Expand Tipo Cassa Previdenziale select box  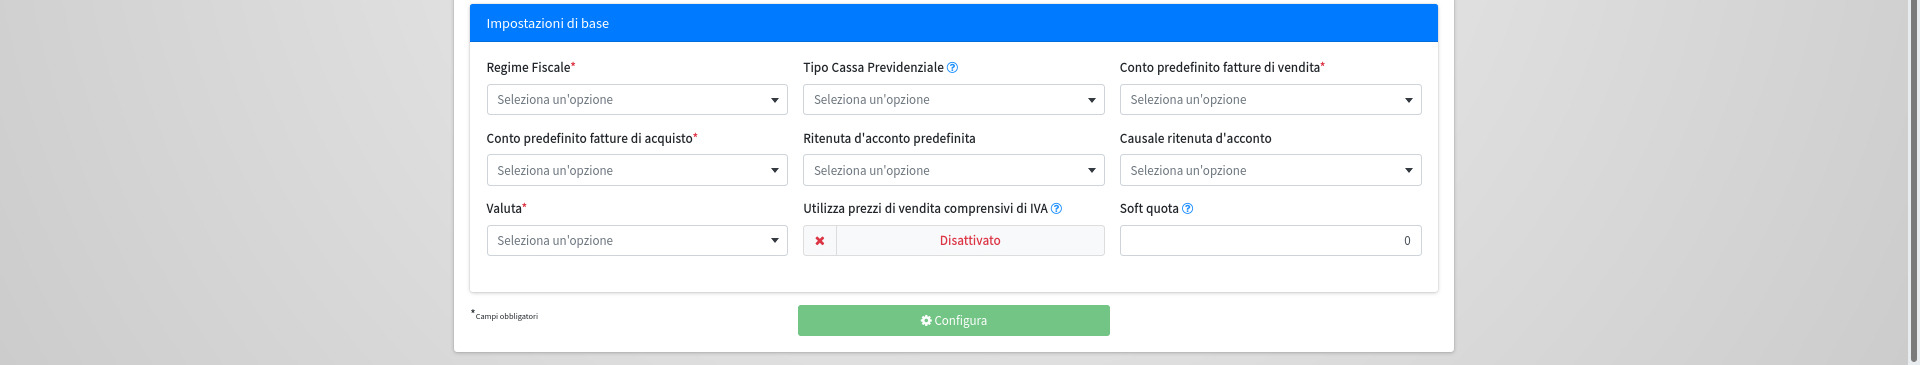(x=954, y=100)
